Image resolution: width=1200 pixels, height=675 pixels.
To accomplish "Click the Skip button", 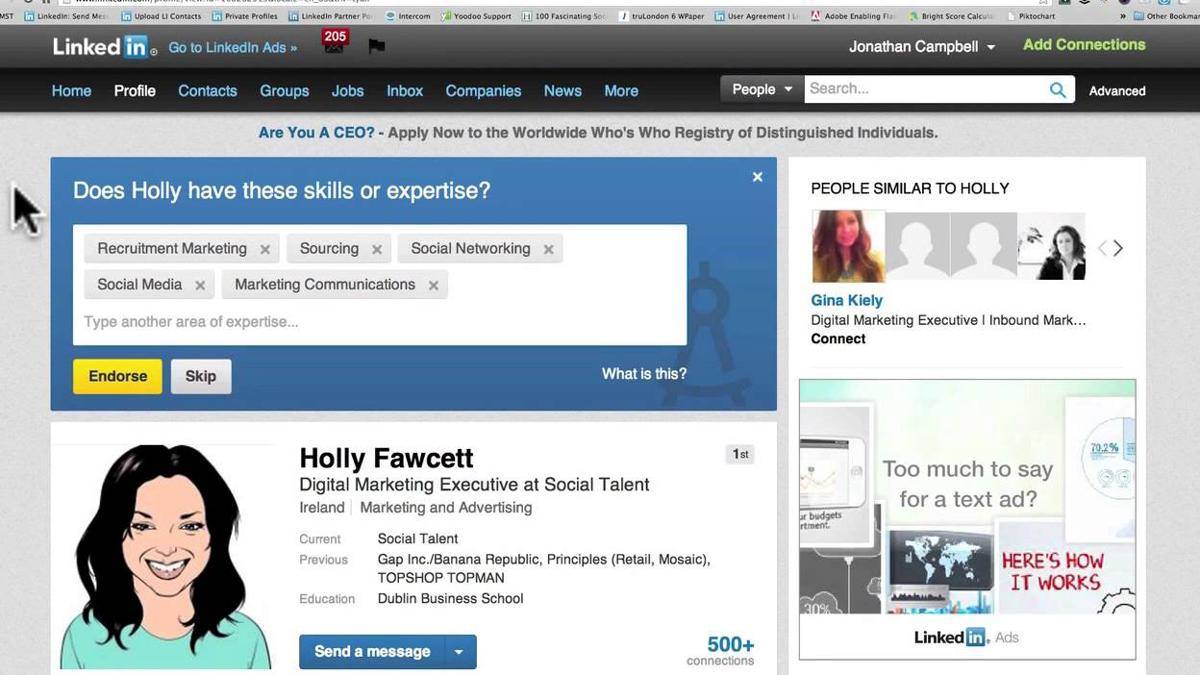I will coord(200,376).
